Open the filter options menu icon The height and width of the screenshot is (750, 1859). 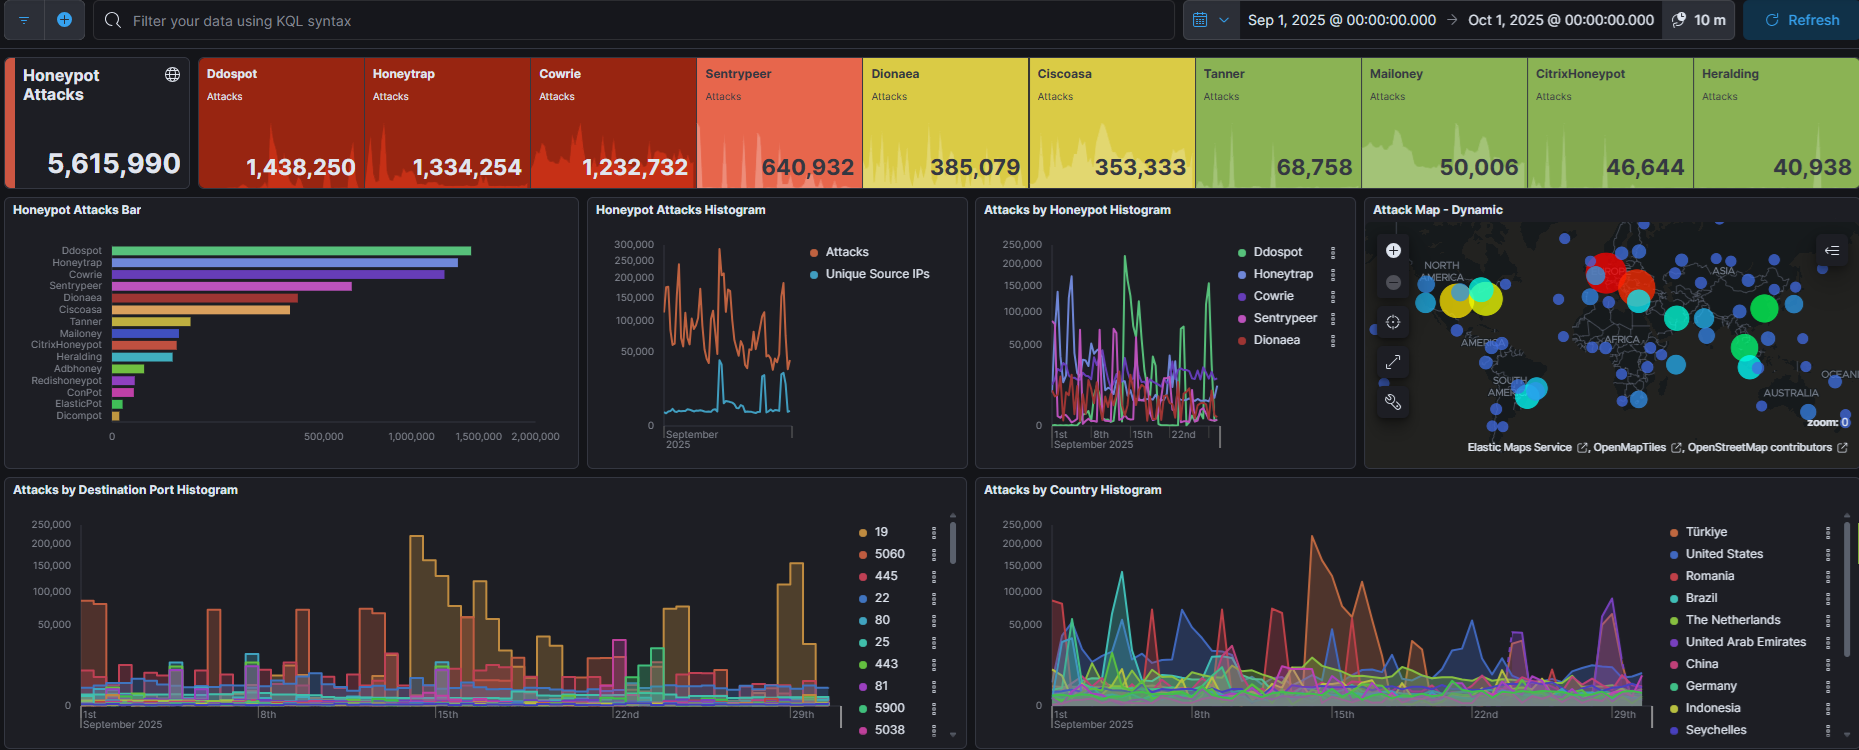24,20
